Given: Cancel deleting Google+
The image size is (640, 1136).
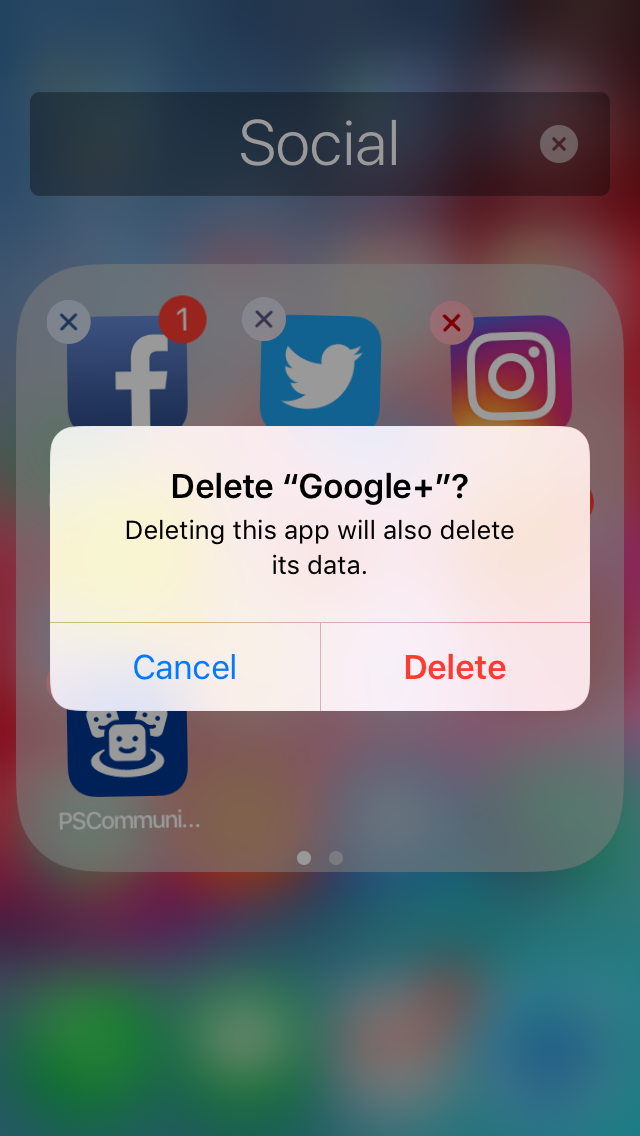Looking at the screenshot, I should [x=185, y=667].
